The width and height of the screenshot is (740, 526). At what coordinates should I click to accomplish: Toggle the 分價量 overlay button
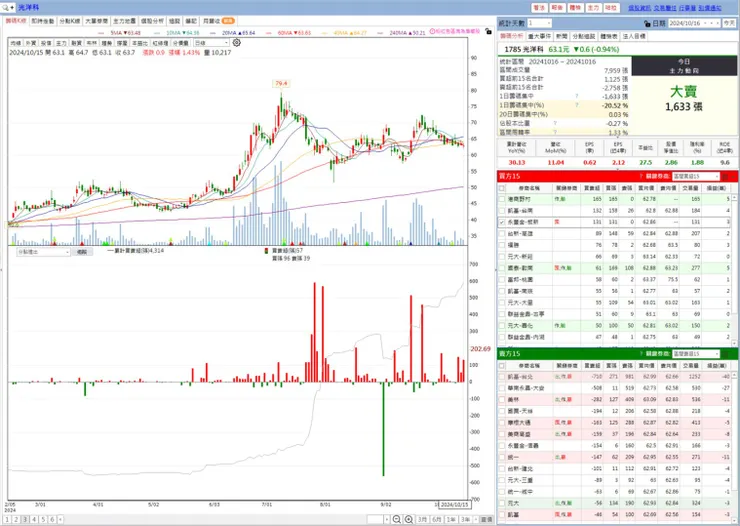pos(180,43)
